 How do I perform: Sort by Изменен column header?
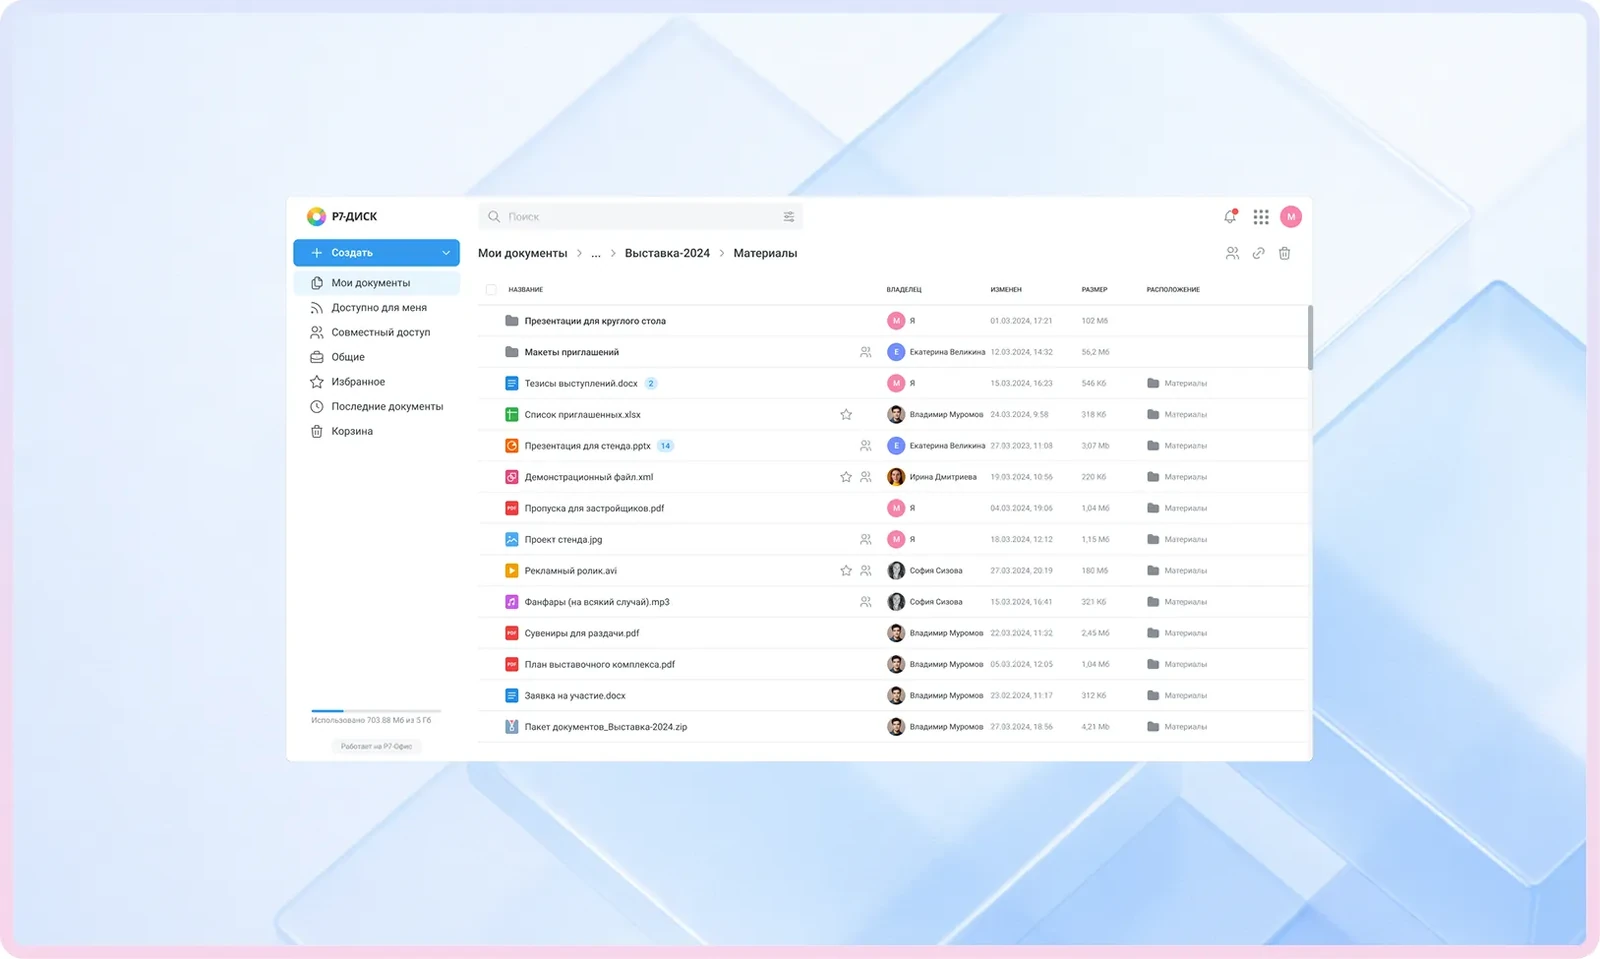(x=1006, y=290)
